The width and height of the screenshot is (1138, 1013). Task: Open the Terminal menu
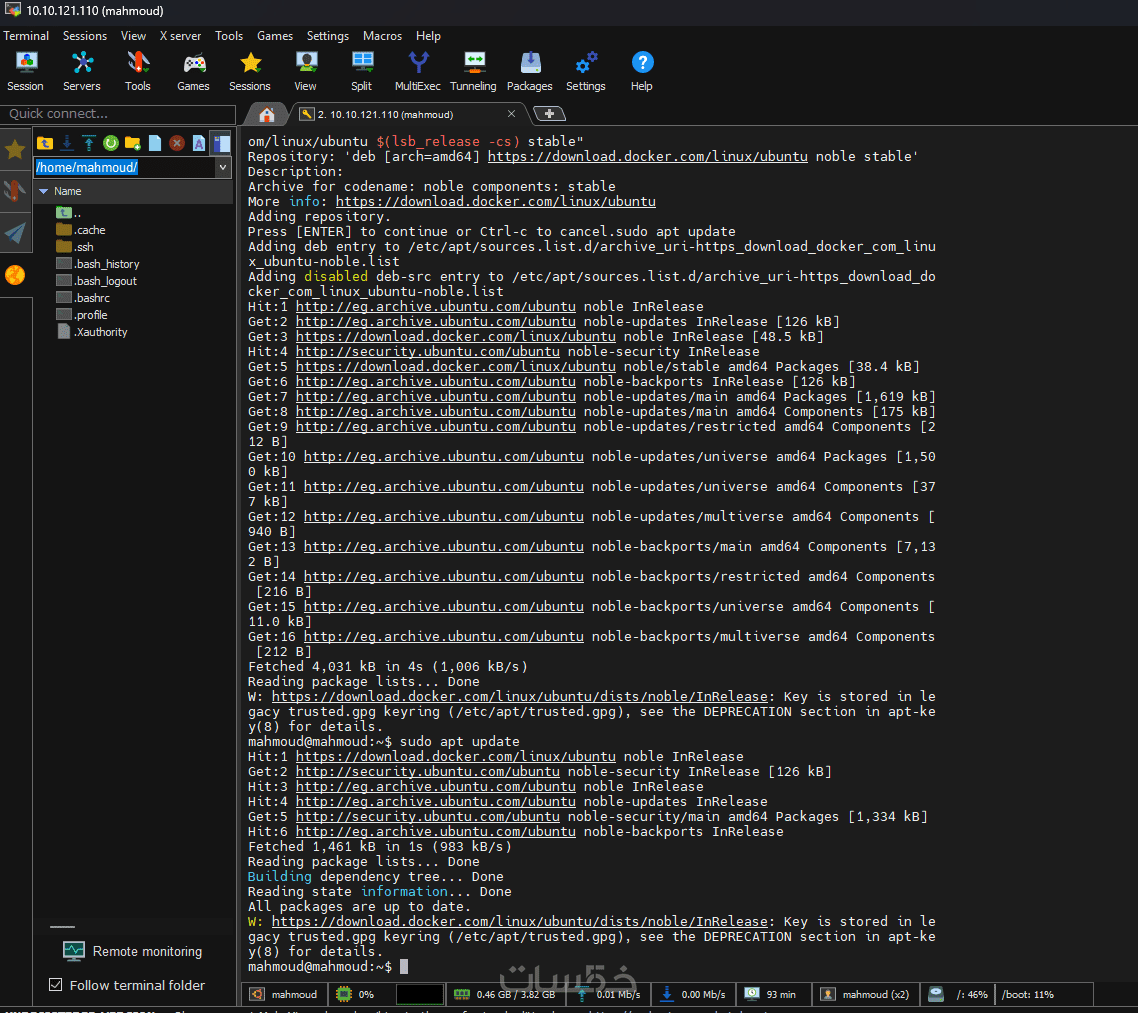click(26, 36)
